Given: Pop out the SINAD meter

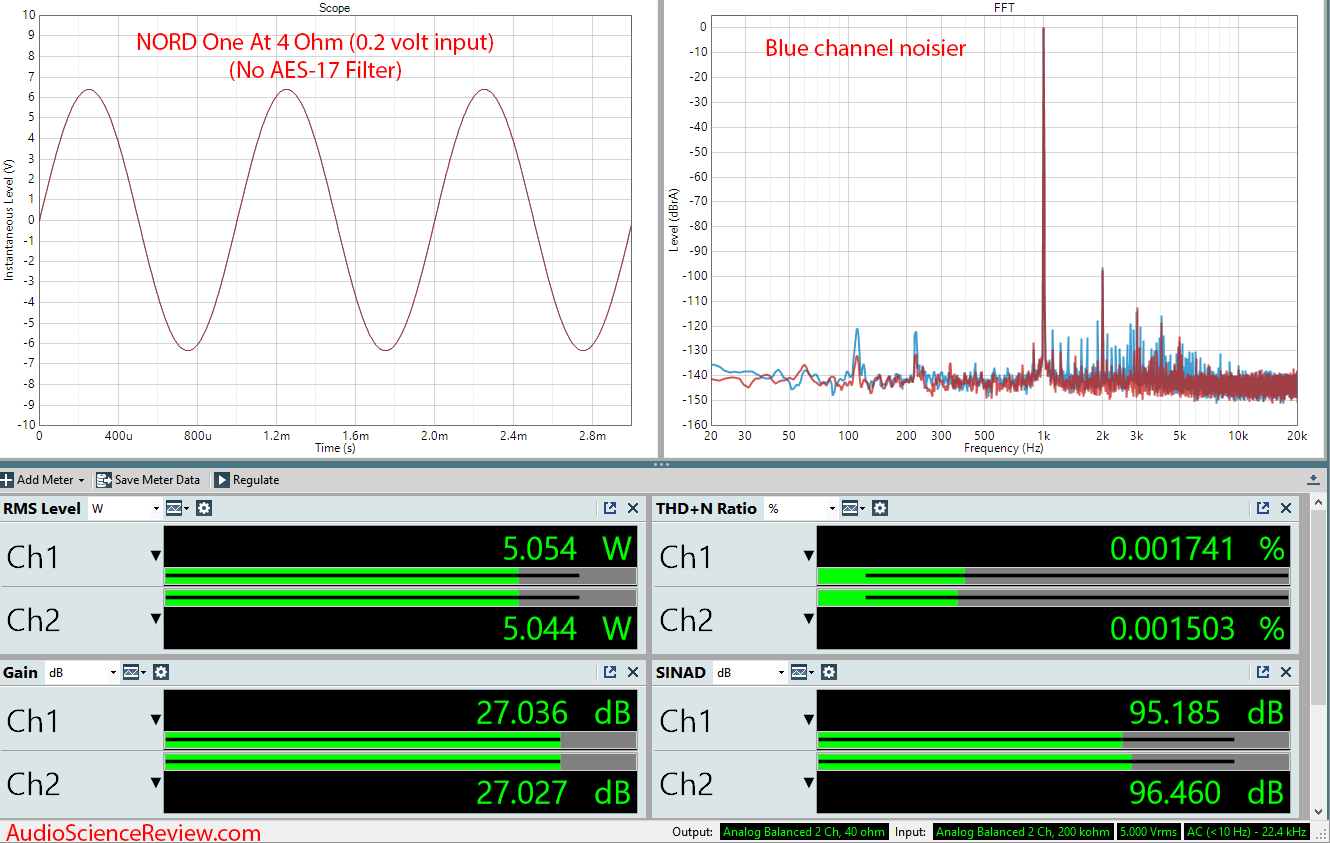Looking at the screenshot, I should point(1263,672).
